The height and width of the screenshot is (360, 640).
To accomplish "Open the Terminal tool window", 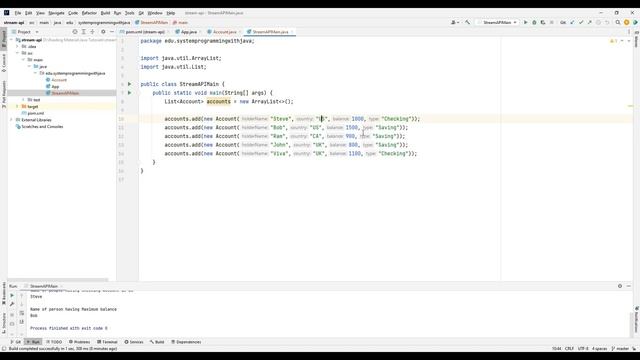I will [x=107, y=342].
